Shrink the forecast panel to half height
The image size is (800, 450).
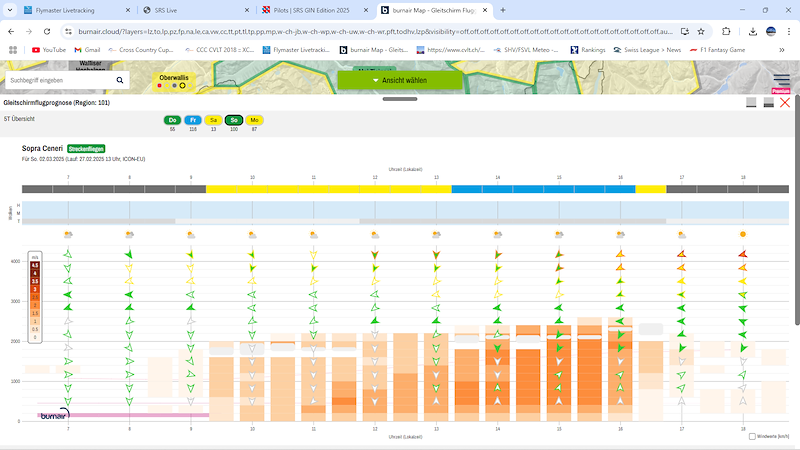click(x=751, y=103)
